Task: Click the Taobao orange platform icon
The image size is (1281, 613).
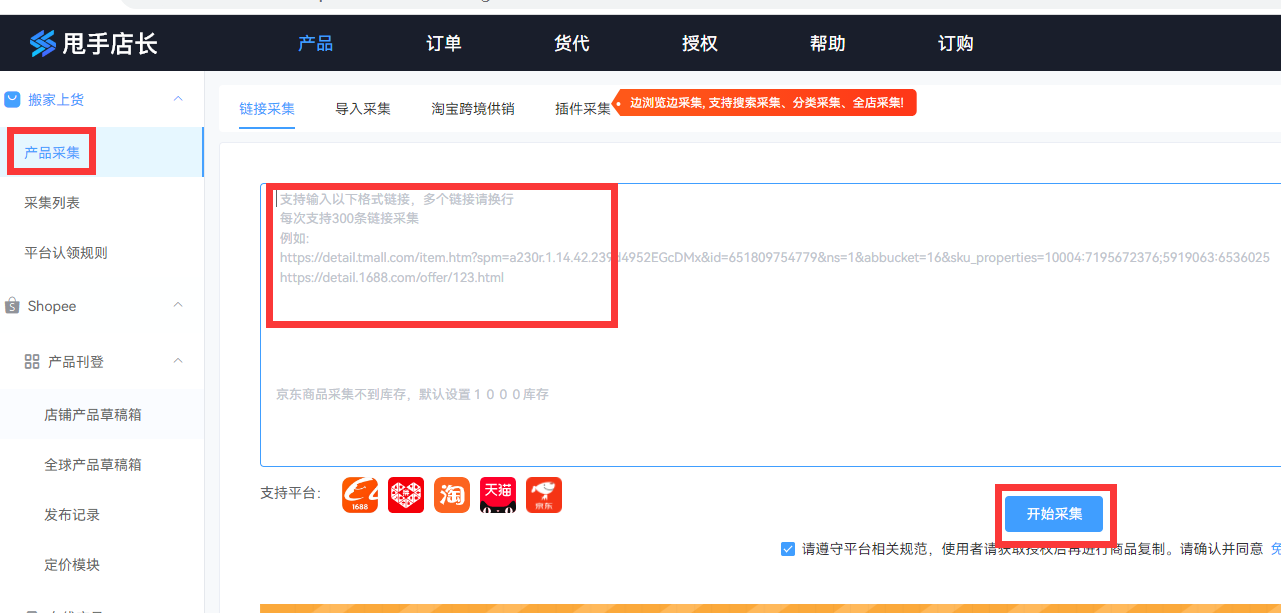Action: 452,495
